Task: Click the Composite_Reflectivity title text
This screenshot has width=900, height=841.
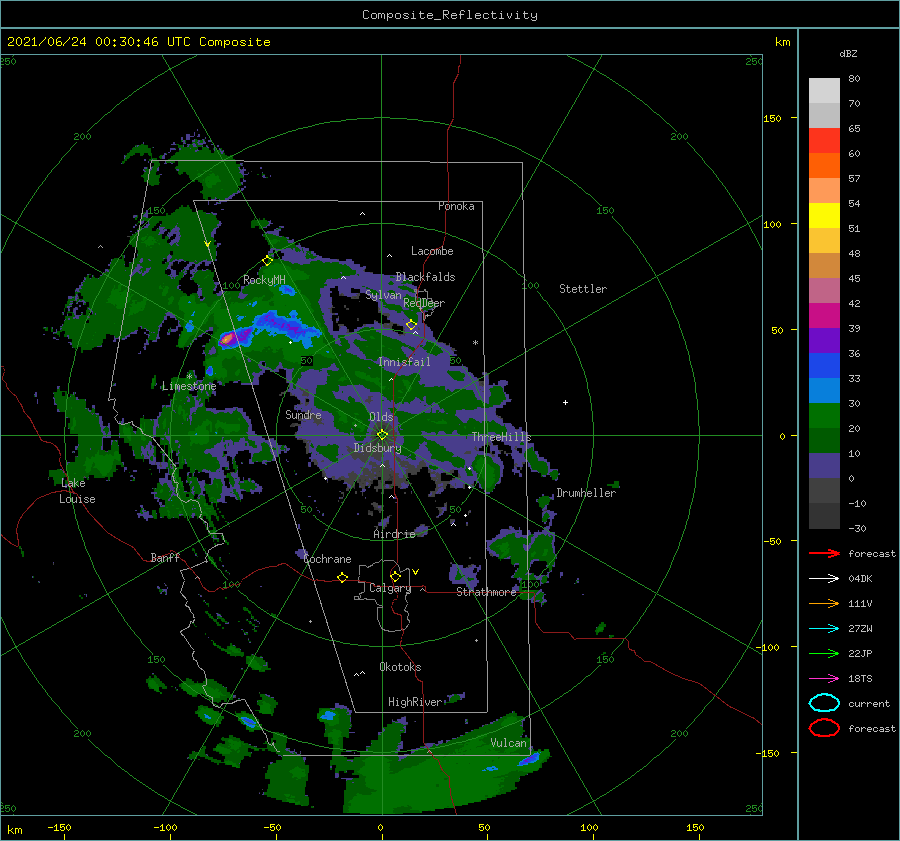Action: 449,15
